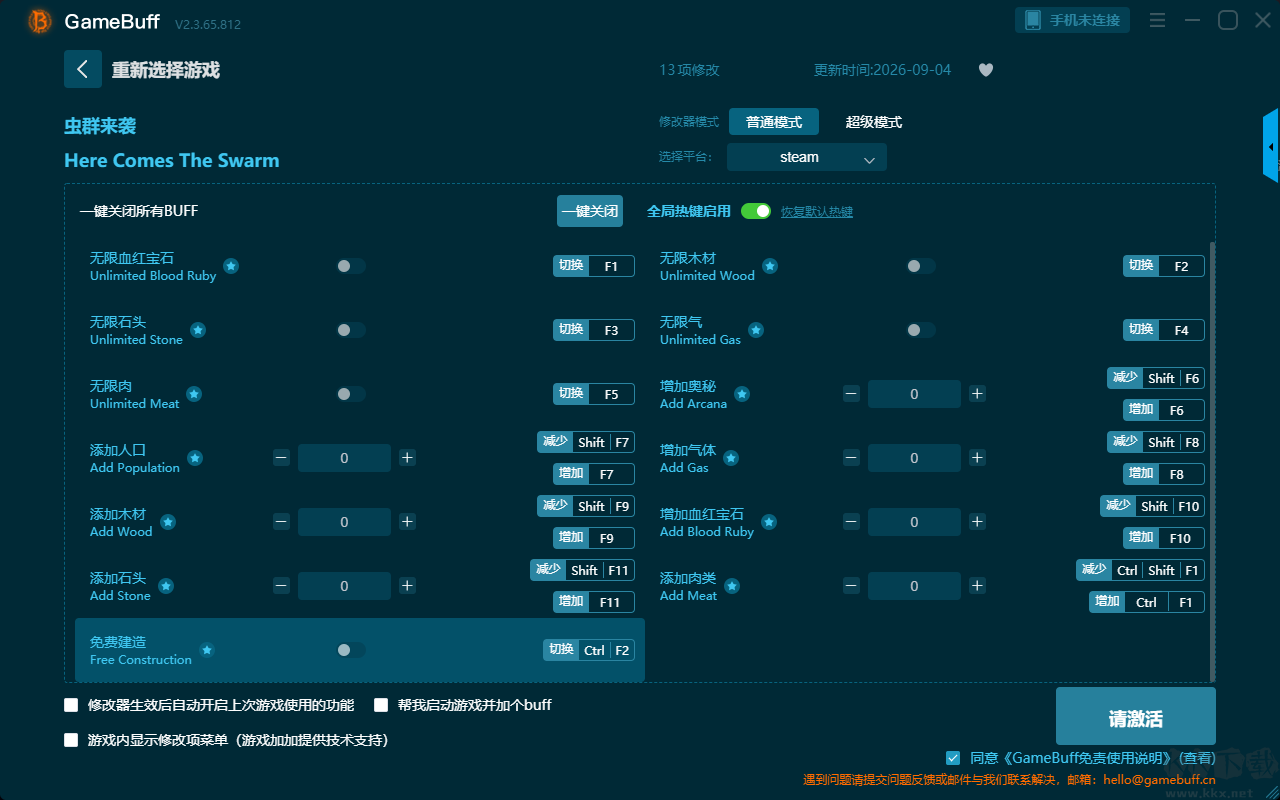Increase Add Stone value with plus

click(x=407, y=586)
